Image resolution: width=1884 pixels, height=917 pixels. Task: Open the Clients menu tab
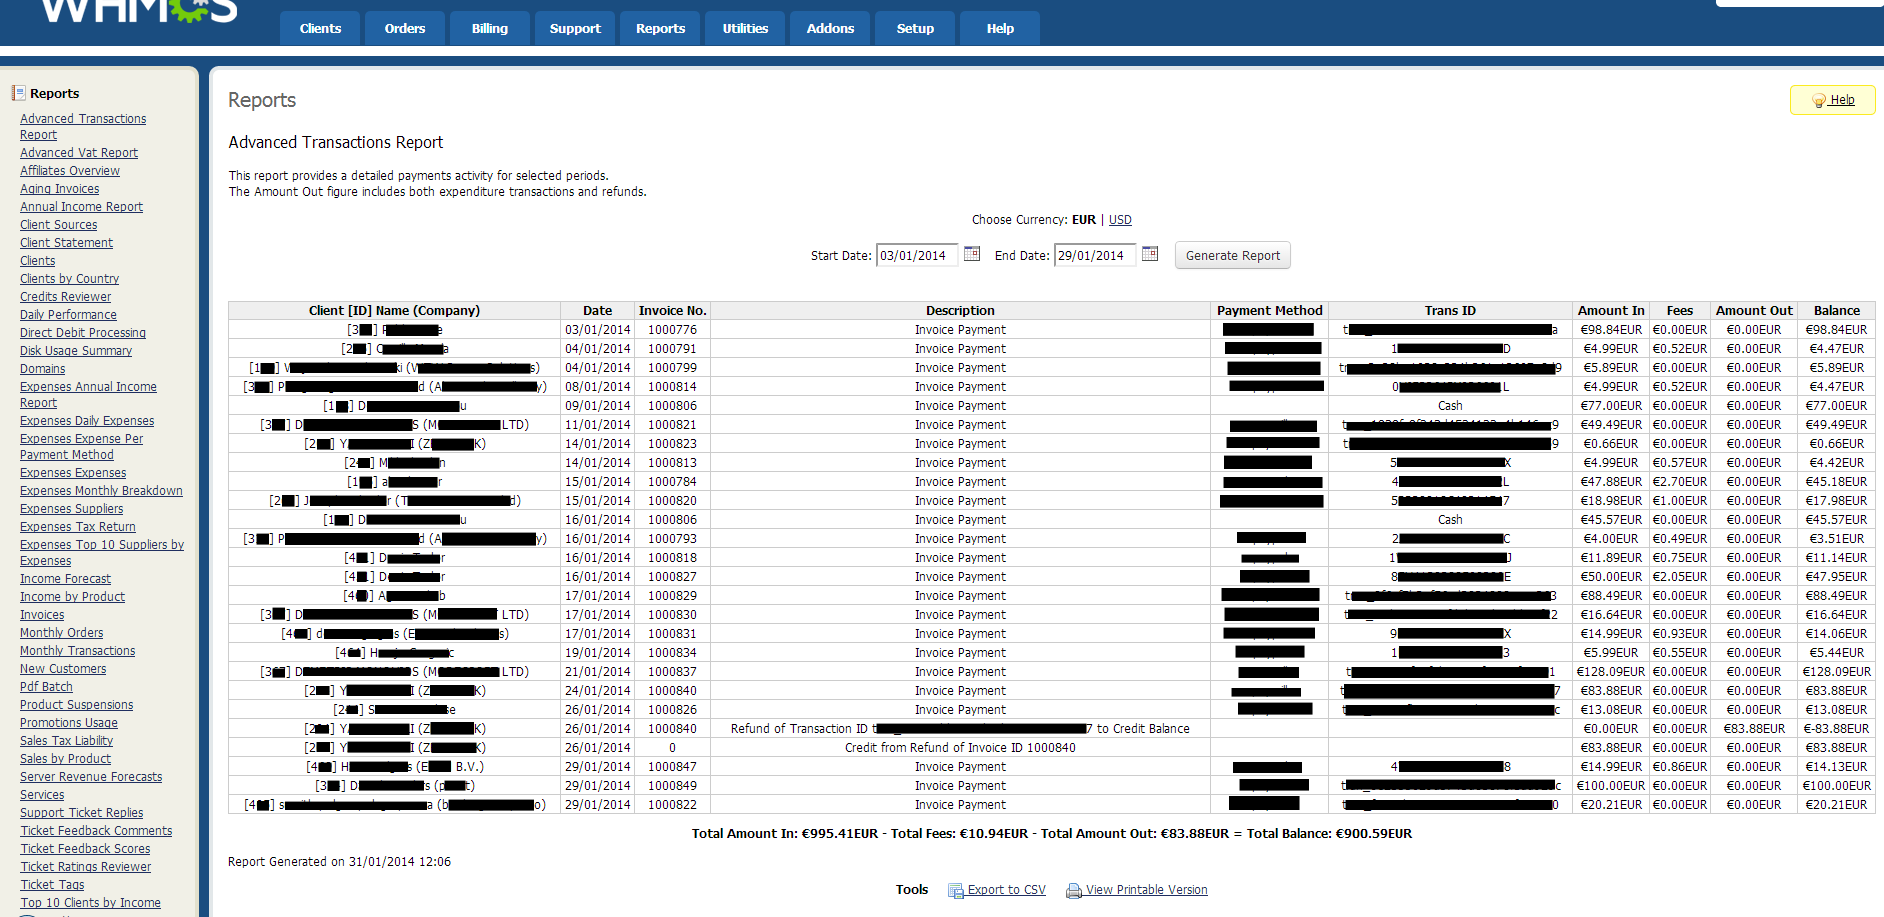click(320, 28)
